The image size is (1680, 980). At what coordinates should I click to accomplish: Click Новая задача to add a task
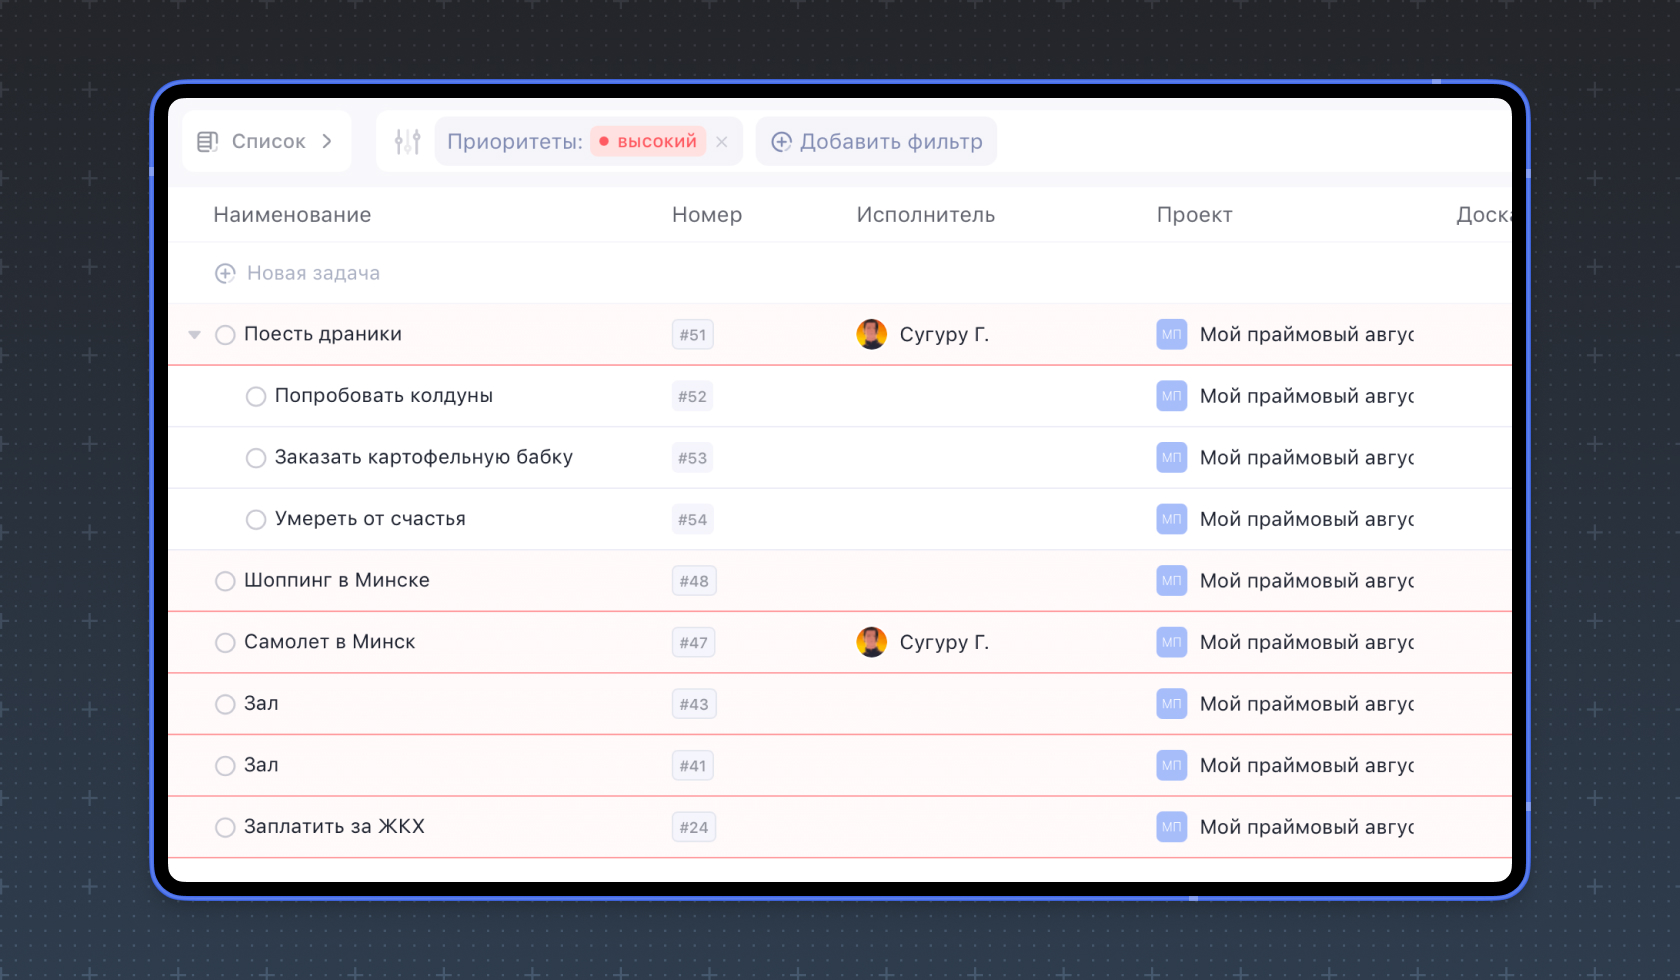[x=313, y=273]
